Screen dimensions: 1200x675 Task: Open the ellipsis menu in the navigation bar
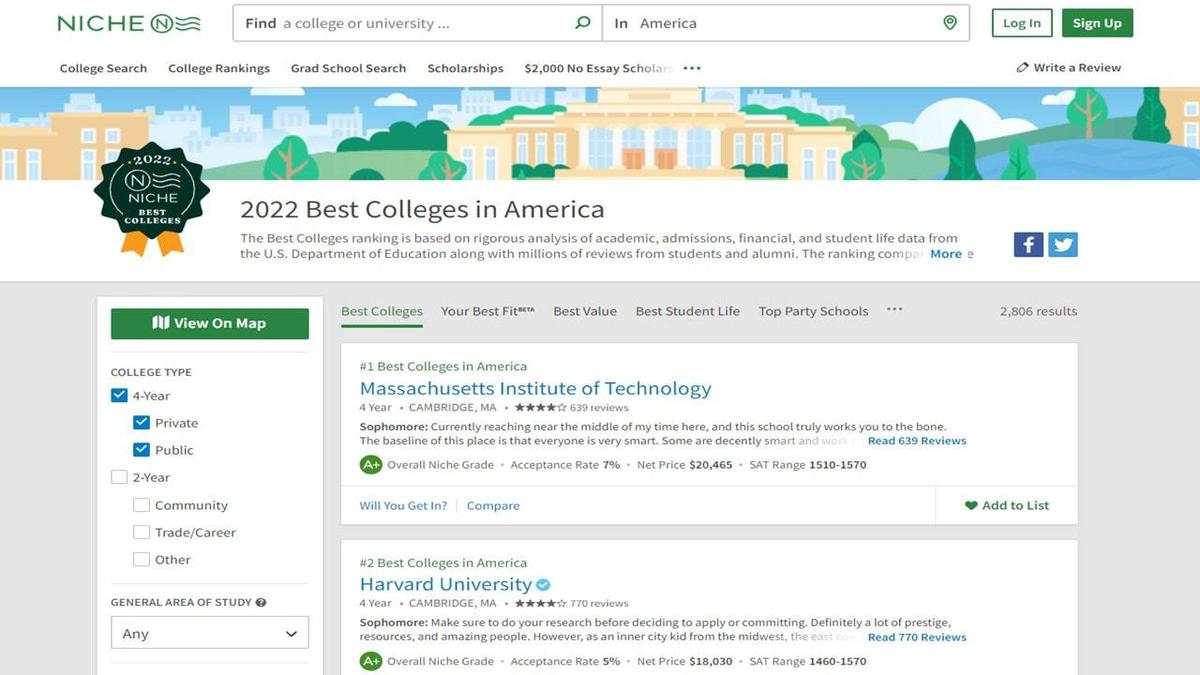pyautogui.click(x=691, y=68)
